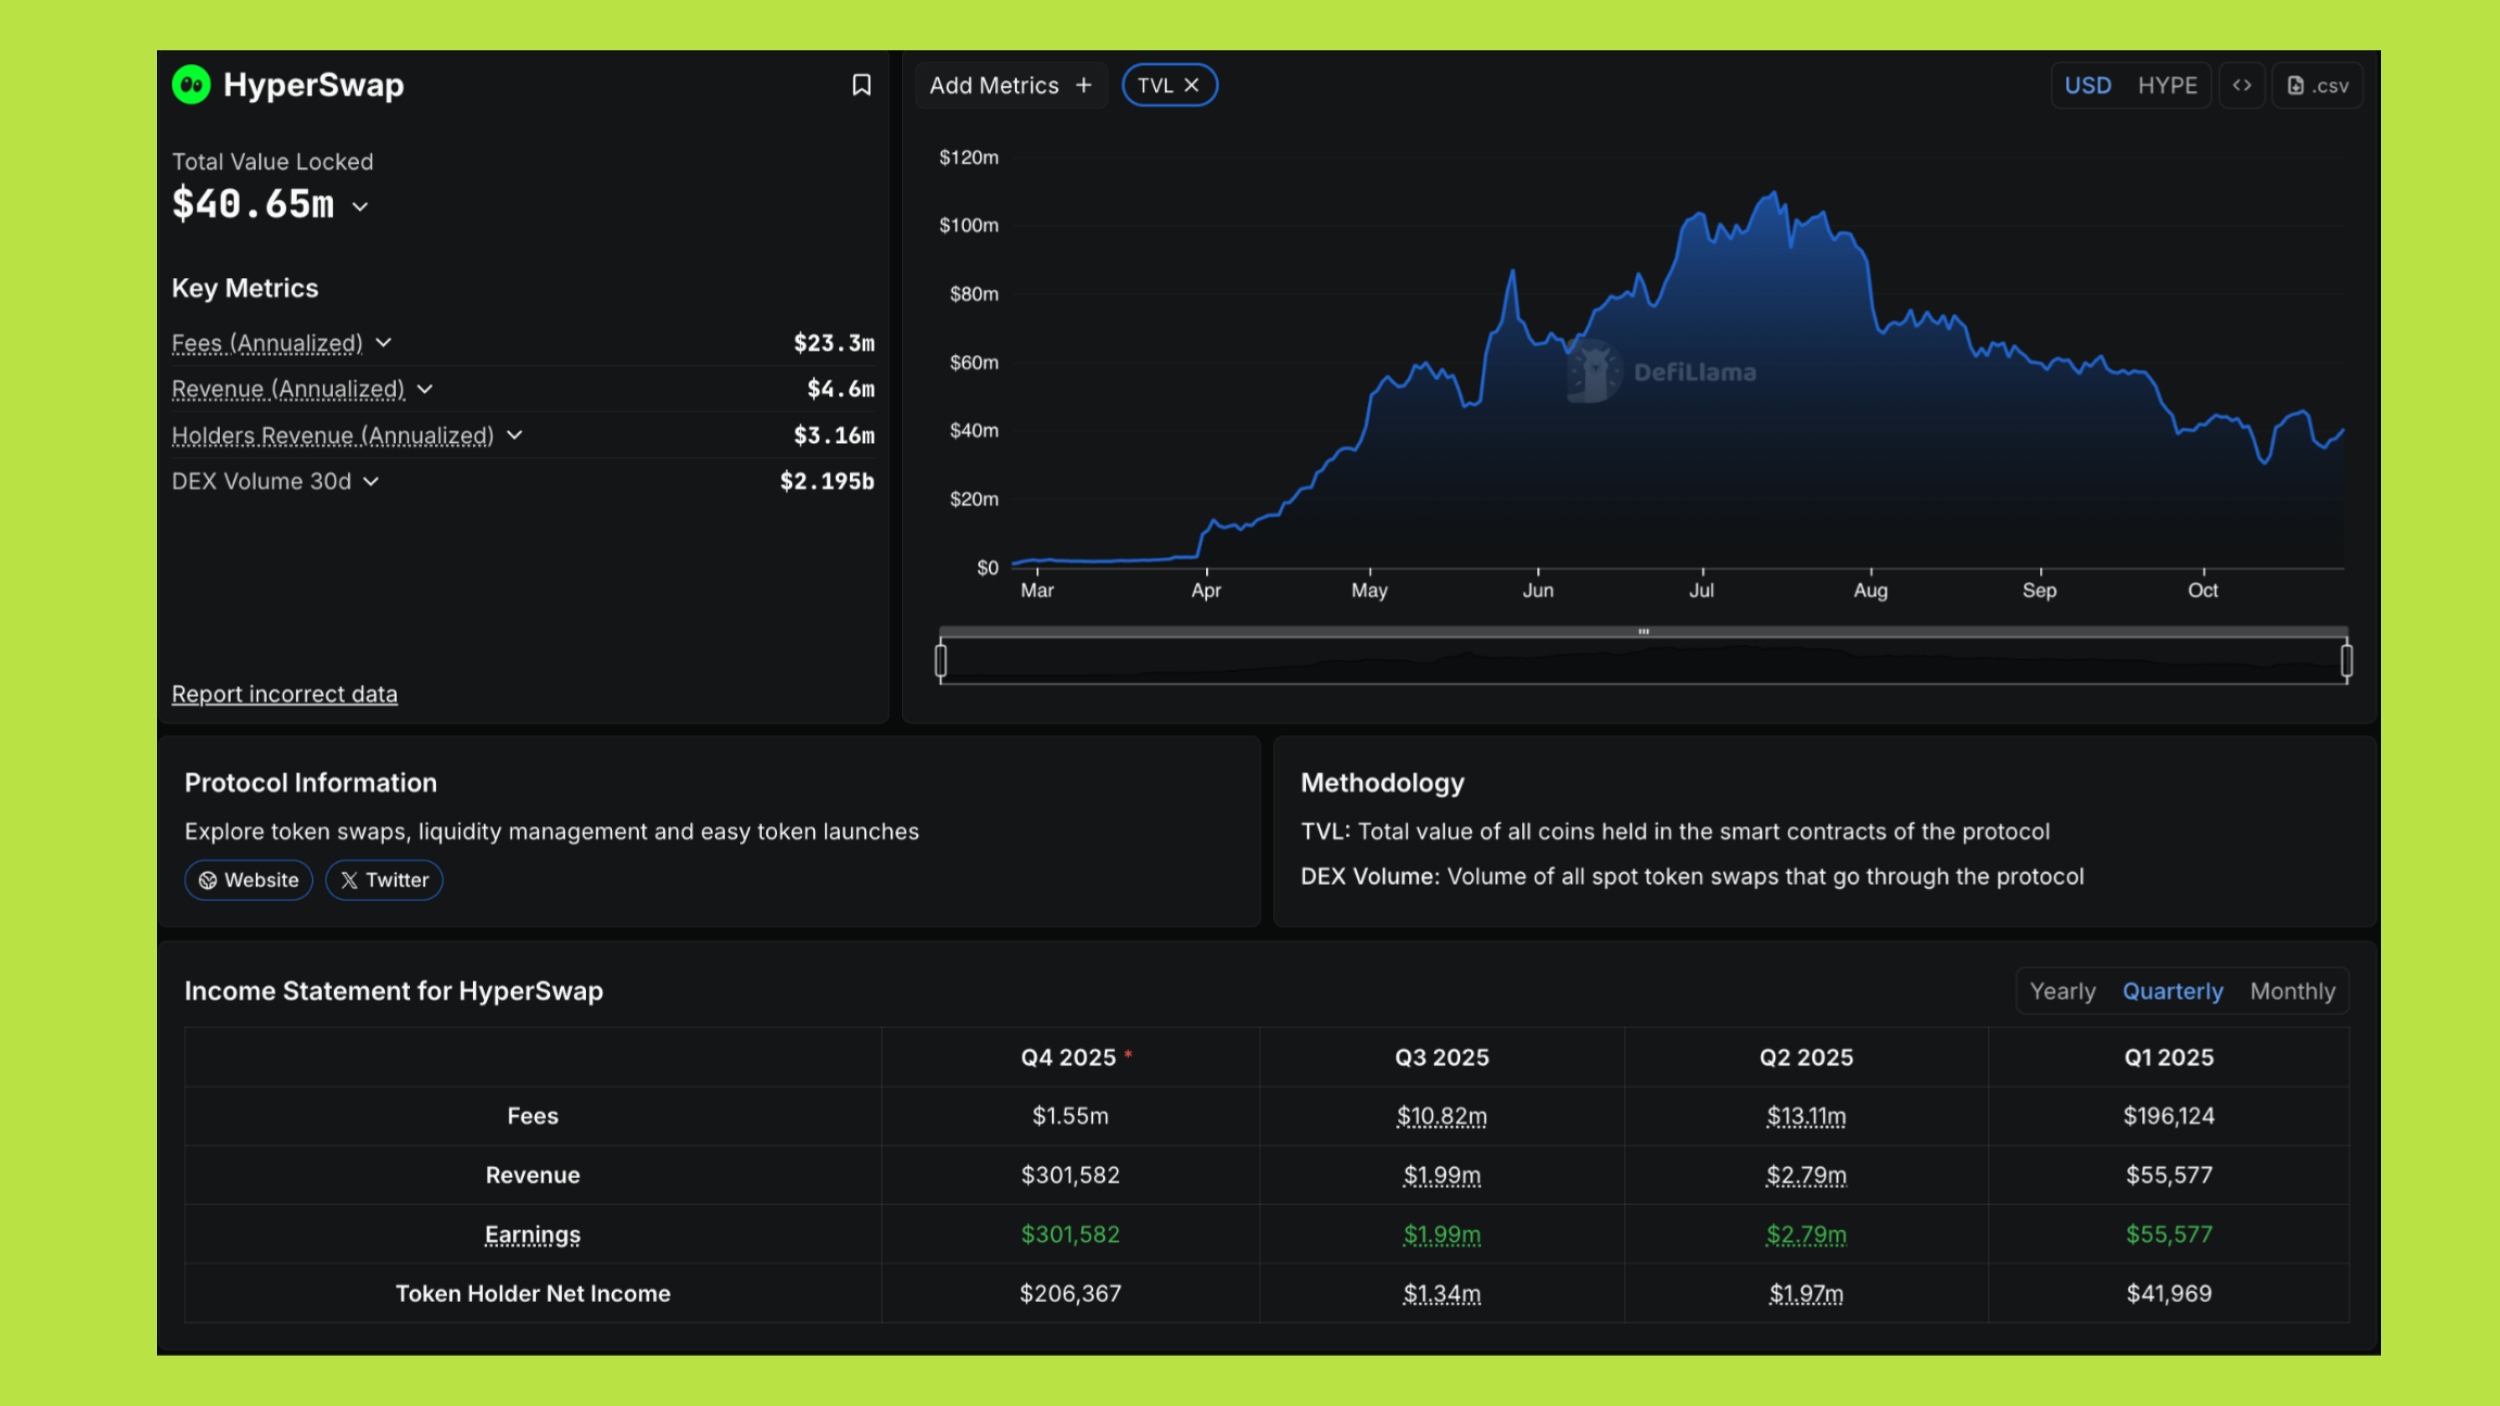This screenshot has height=1406, width=2500.
Task: Click Q3 2025 Fees value $10.82m
Action: point(1441,1116)
